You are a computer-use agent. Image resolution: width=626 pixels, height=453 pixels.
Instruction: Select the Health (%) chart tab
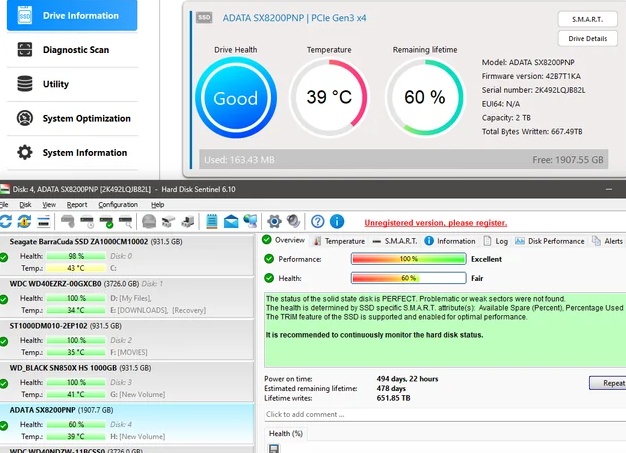(285, 433)
